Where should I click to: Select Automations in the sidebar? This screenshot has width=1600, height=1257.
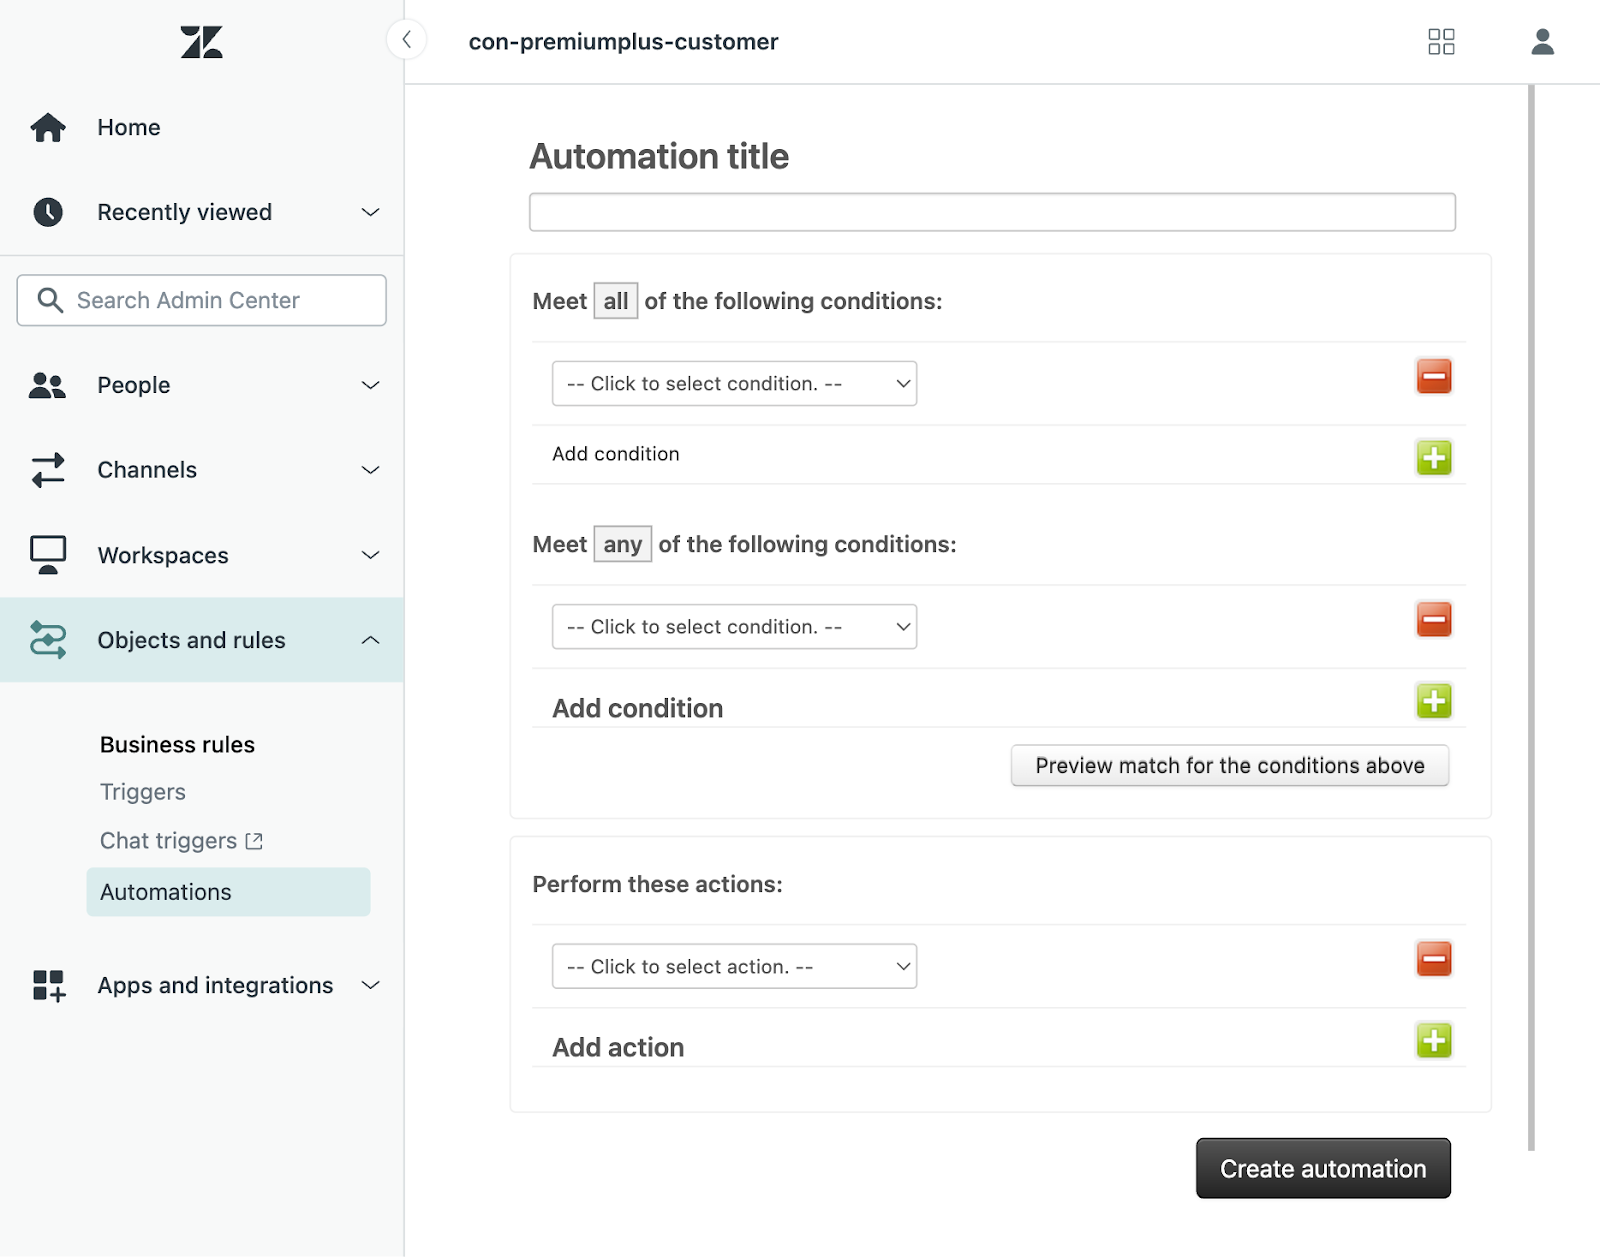(166, 892)
